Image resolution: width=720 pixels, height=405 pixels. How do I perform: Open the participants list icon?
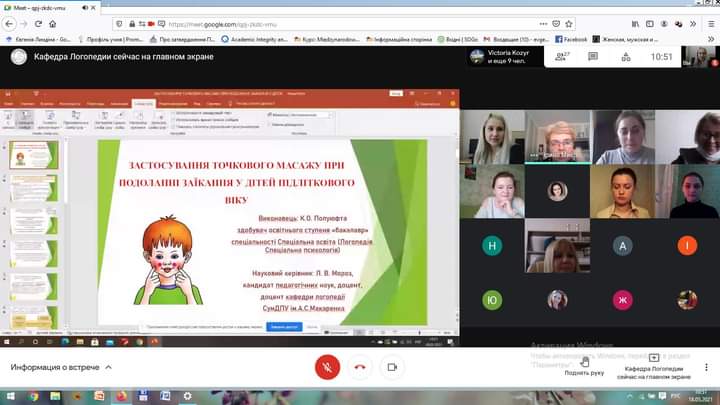tap(562, 56)
